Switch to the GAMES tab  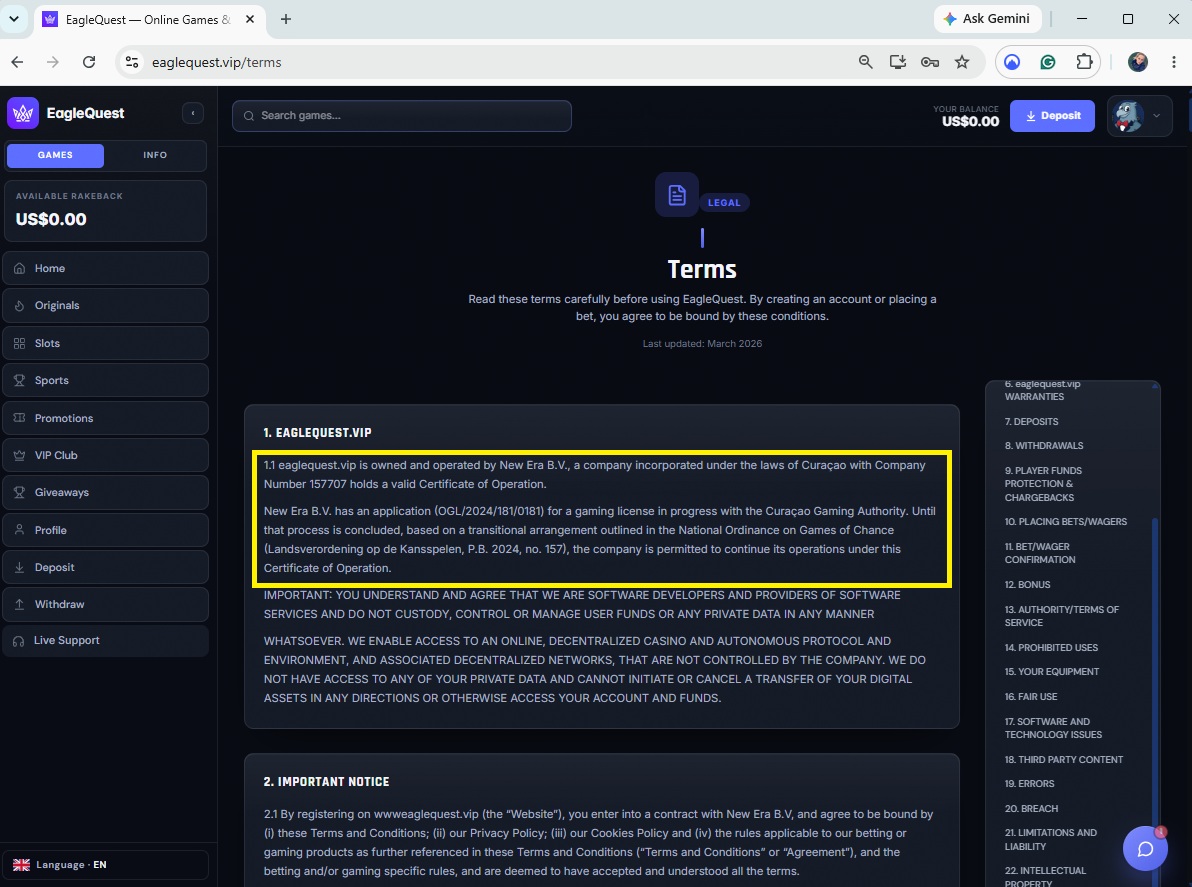point(55,155)
